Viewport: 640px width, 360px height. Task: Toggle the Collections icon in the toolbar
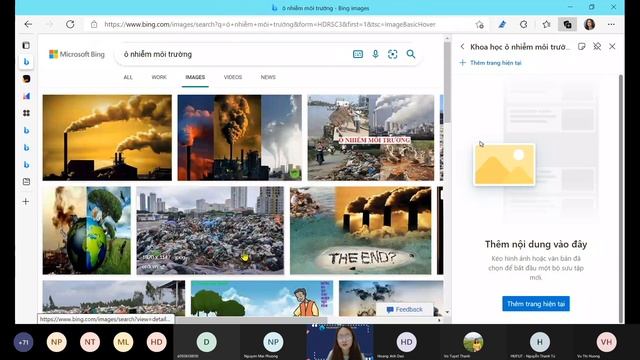click(x=567, y=24)
